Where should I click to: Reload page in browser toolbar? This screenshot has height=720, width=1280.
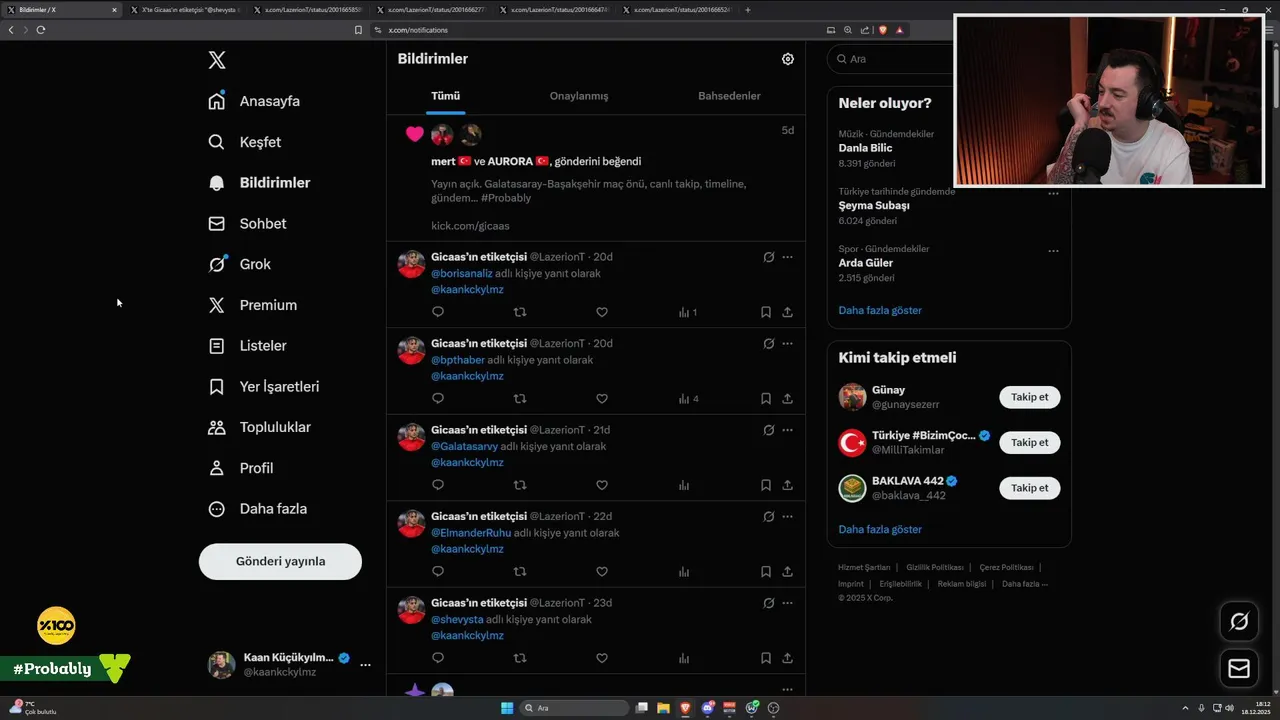coord(40,30)
